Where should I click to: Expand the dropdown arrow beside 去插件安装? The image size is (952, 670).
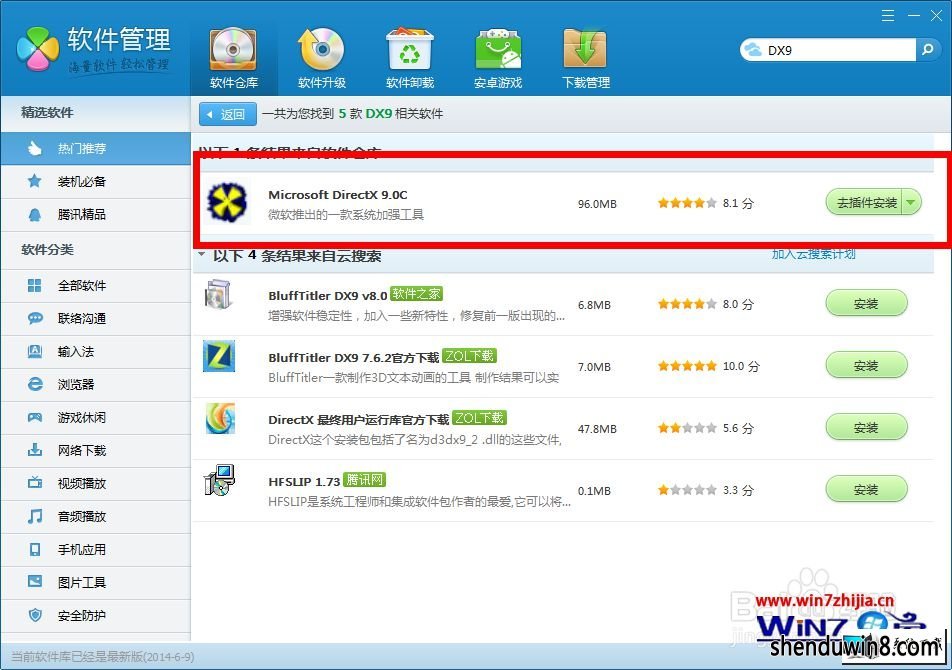pyautogui.click(x=912, y=203)
